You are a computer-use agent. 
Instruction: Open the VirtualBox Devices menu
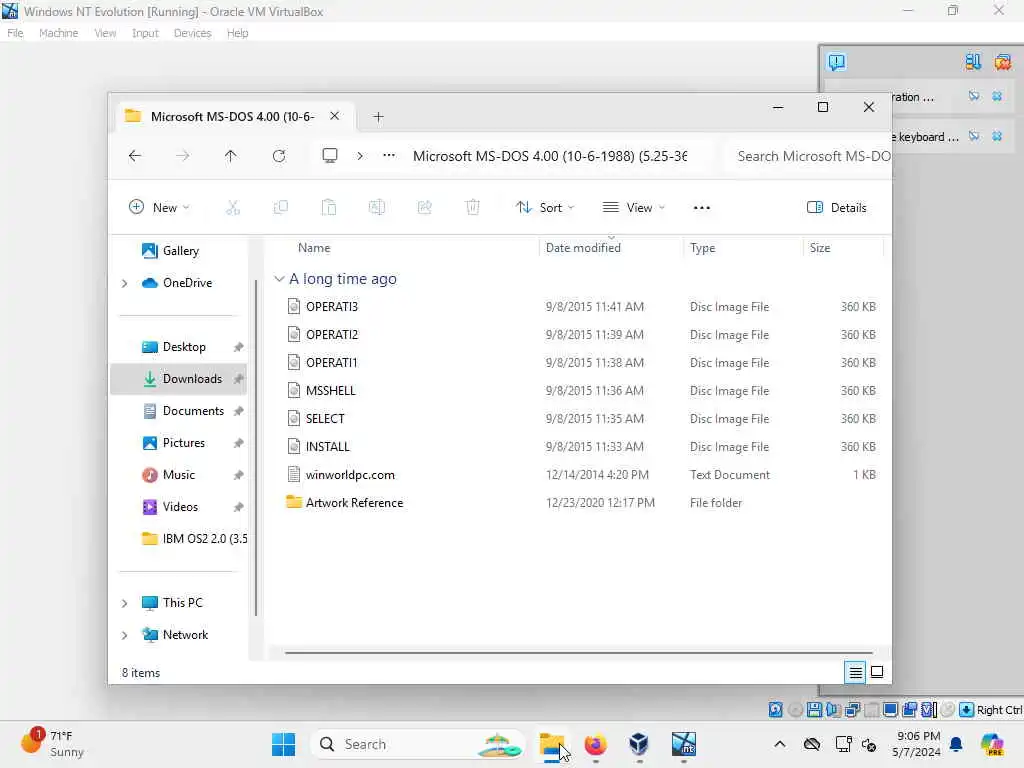[x=192, y=33]
